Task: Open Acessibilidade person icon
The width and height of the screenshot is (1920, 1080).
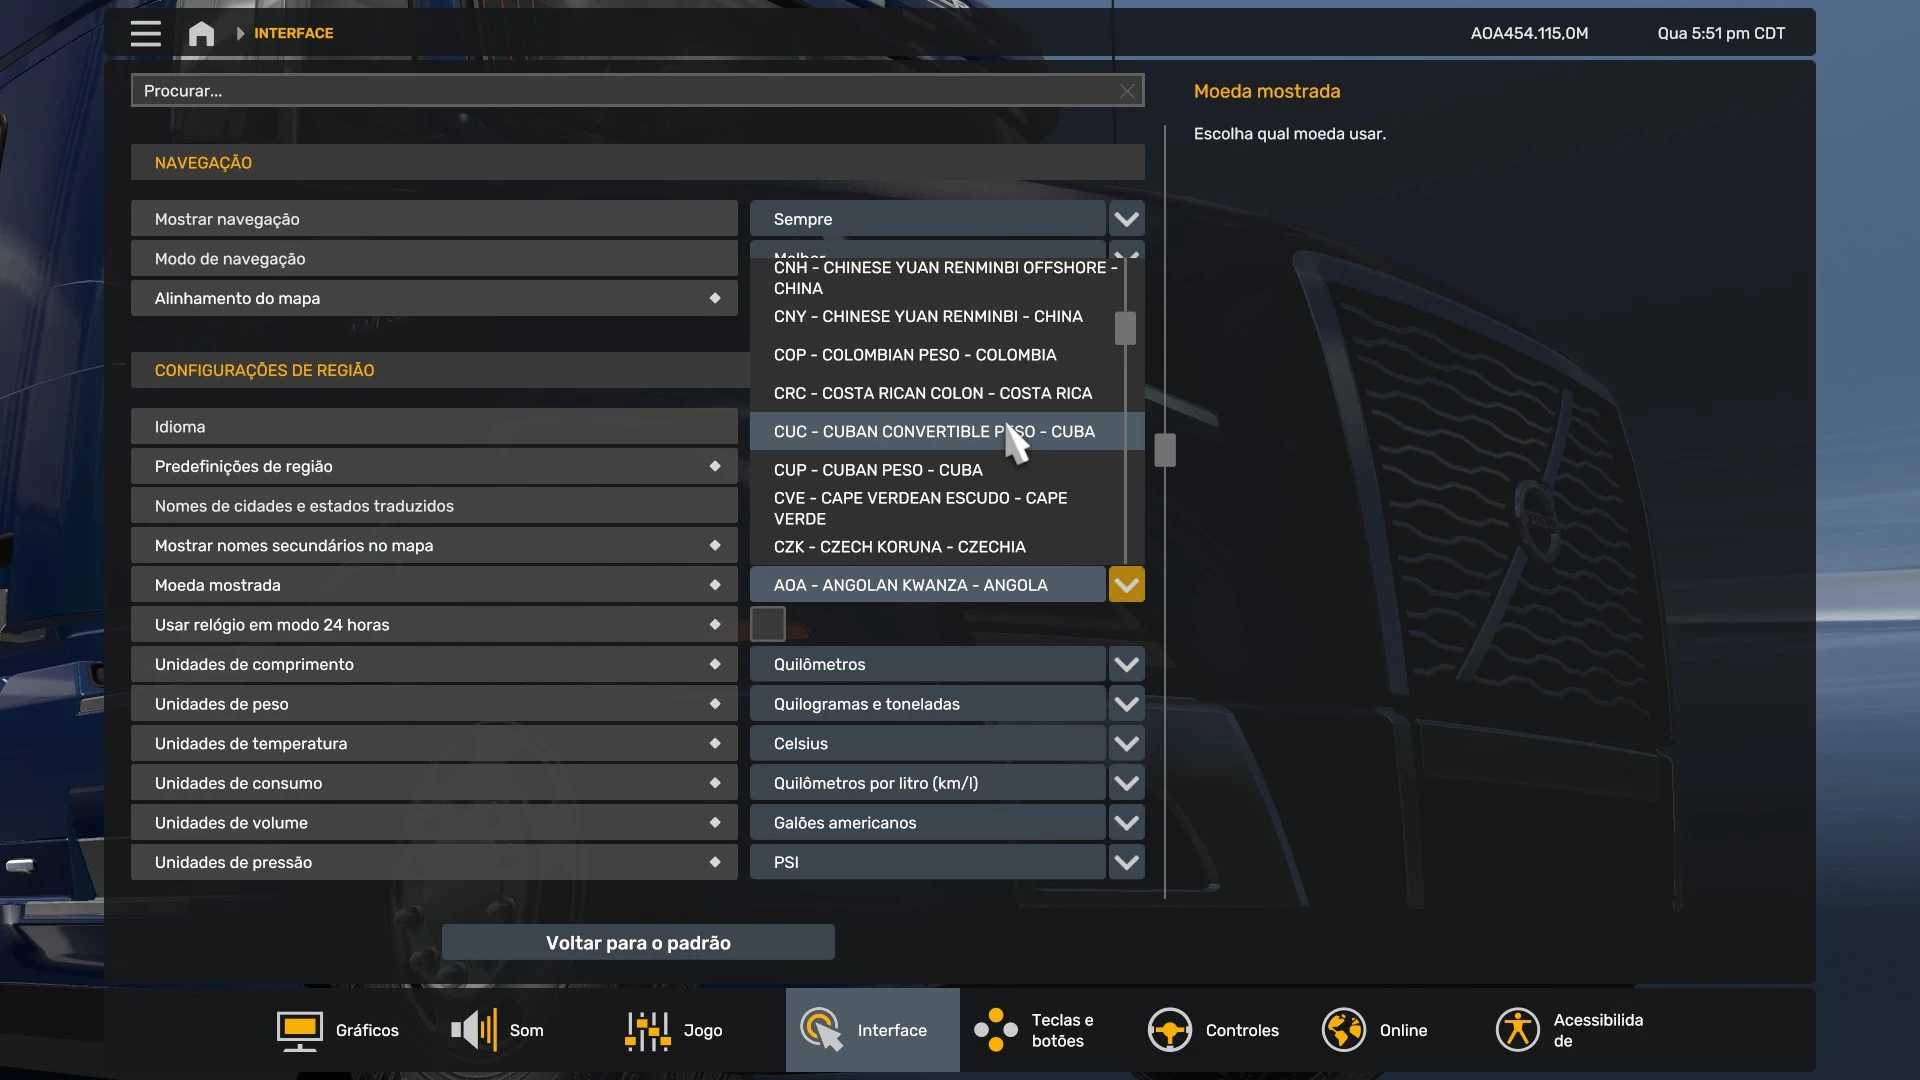Action: (1517, 1030)
